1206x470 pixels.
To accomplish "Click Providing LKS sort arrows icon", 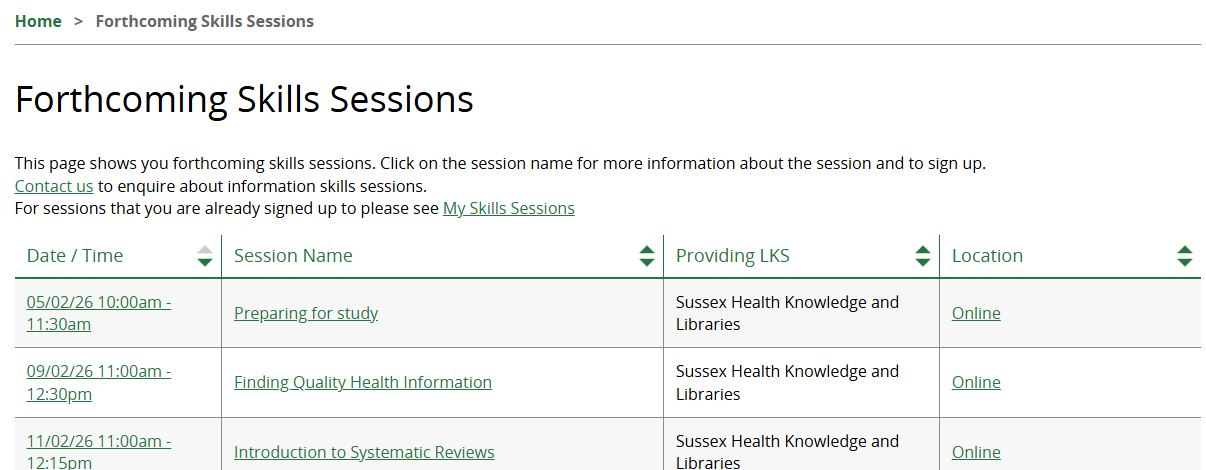I will tap(923, 256).
